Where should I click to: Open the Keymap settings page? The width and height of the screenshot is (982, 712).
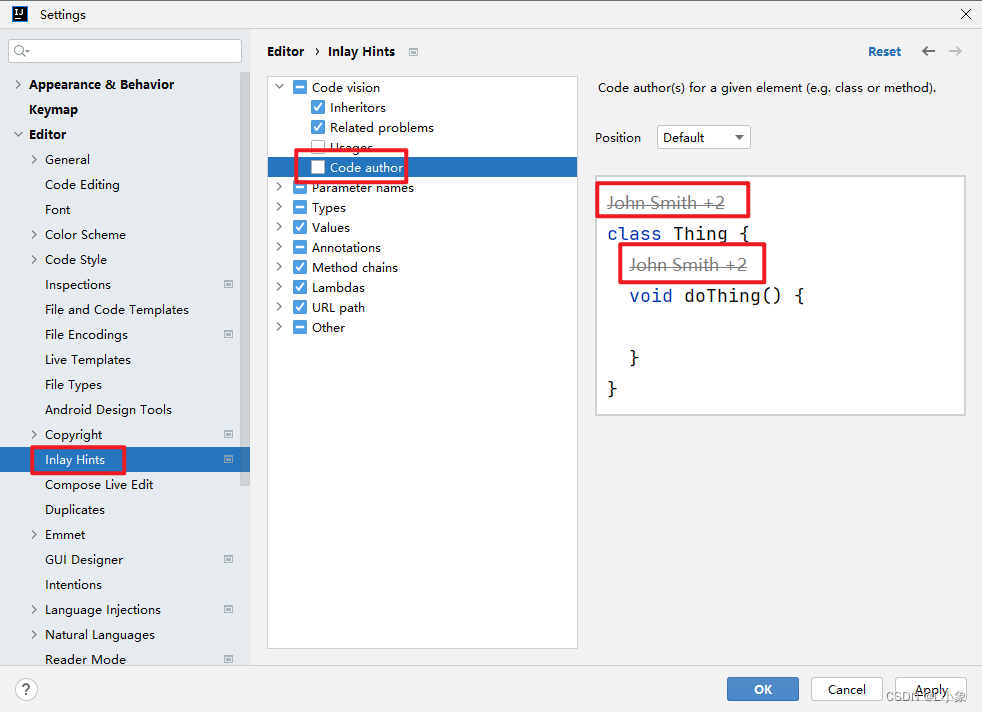(53, 110)
